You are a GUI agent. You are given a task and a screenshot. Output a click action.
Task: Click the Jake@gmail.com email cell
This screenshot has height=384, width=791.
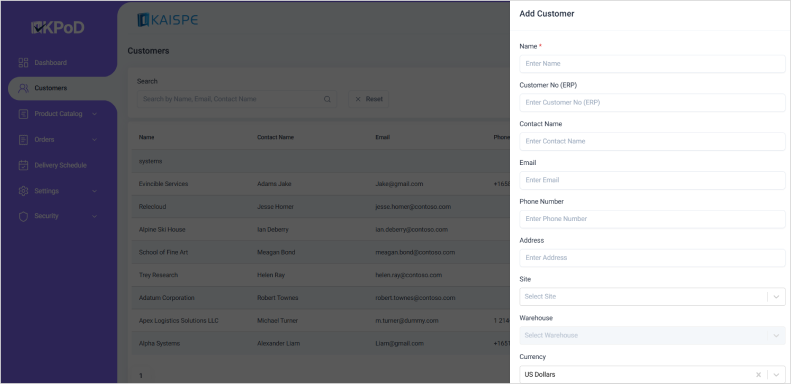[399, 184]
